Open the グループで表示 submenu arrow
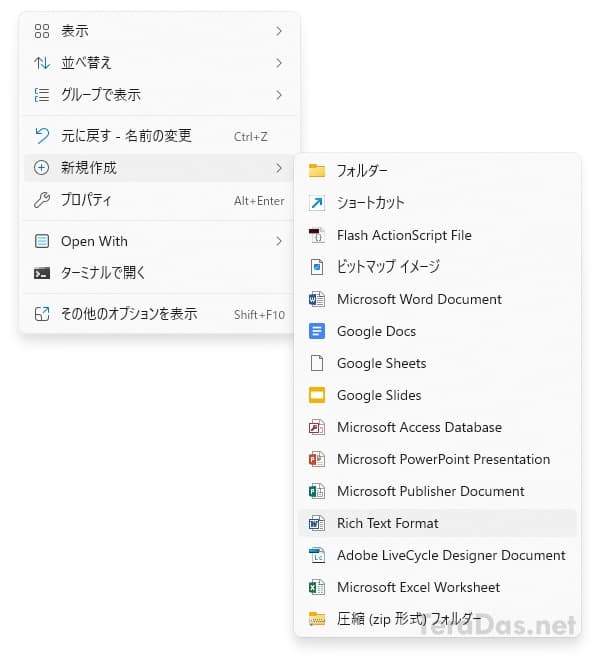Image resolution: width=600 pixels, height=659 pixels. (279, 95)
